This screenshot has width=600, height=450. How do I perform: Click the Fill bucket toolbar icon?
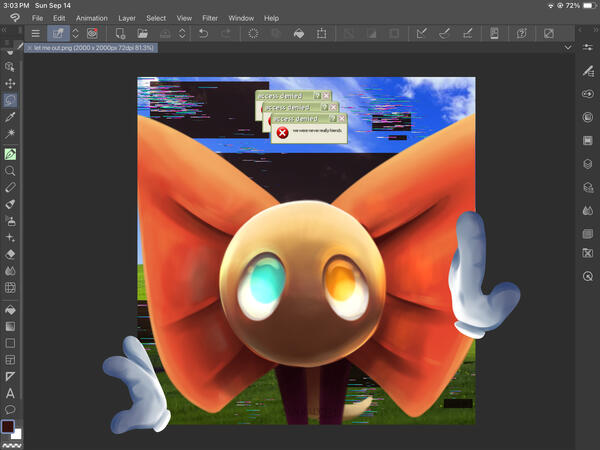[299, 34]
